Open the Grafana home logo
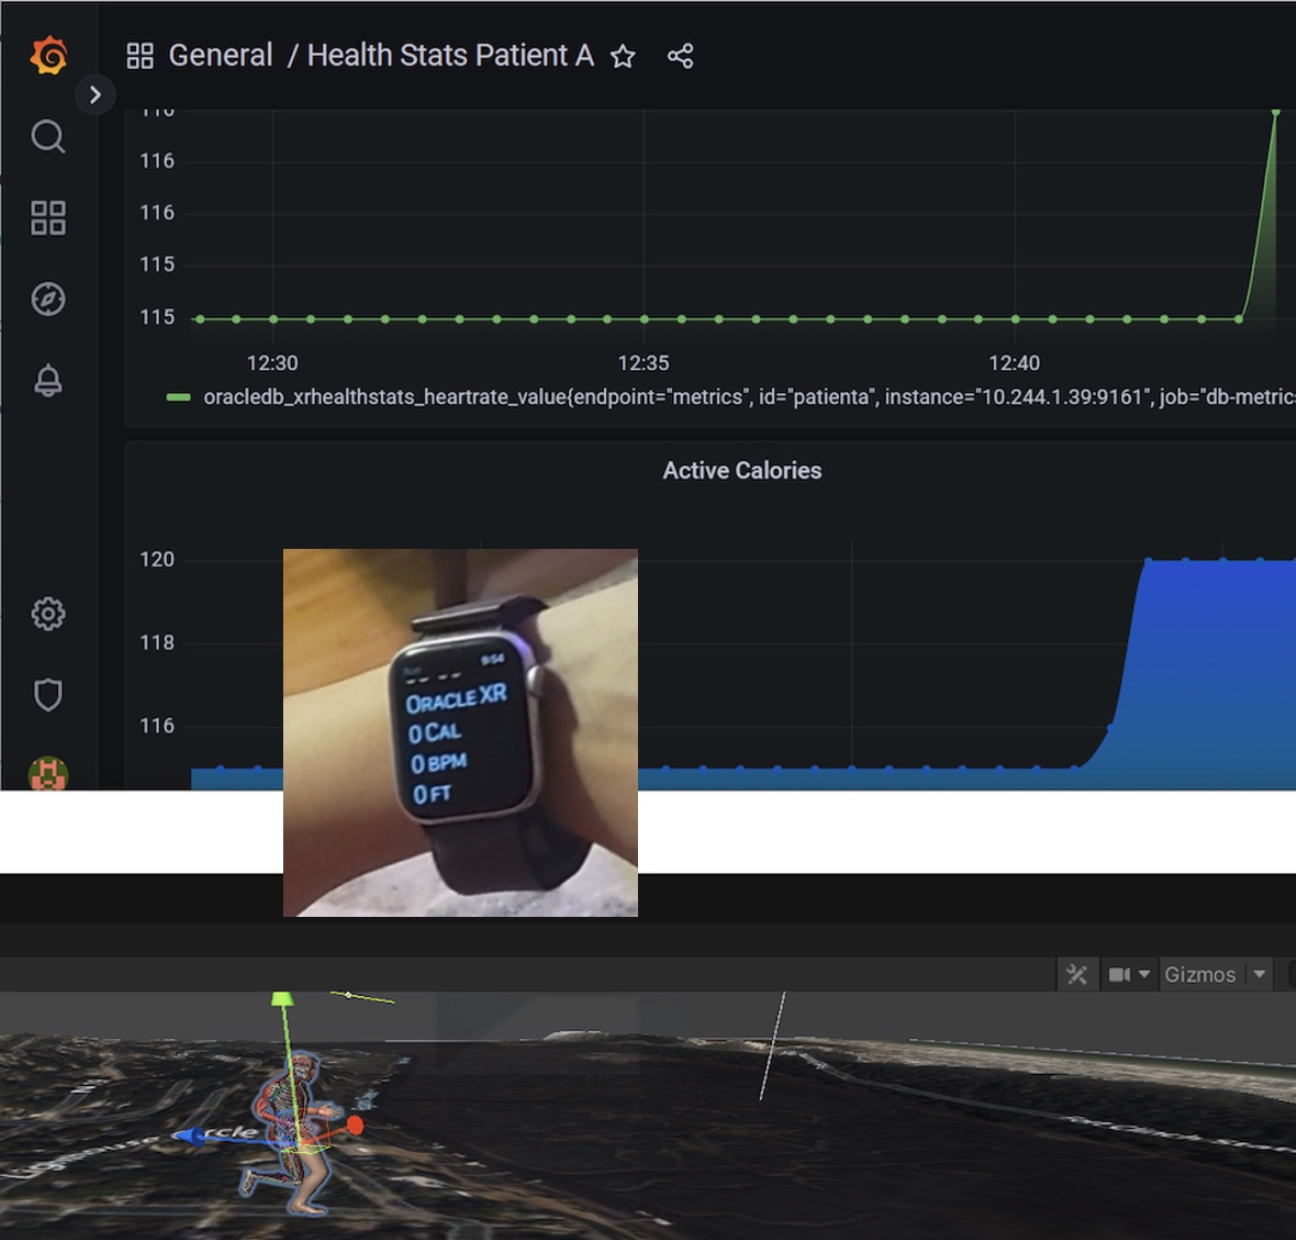Image resolution: width=1296 pixels, height=1240 pixels. pyautogui.click(x=48, y=55)
